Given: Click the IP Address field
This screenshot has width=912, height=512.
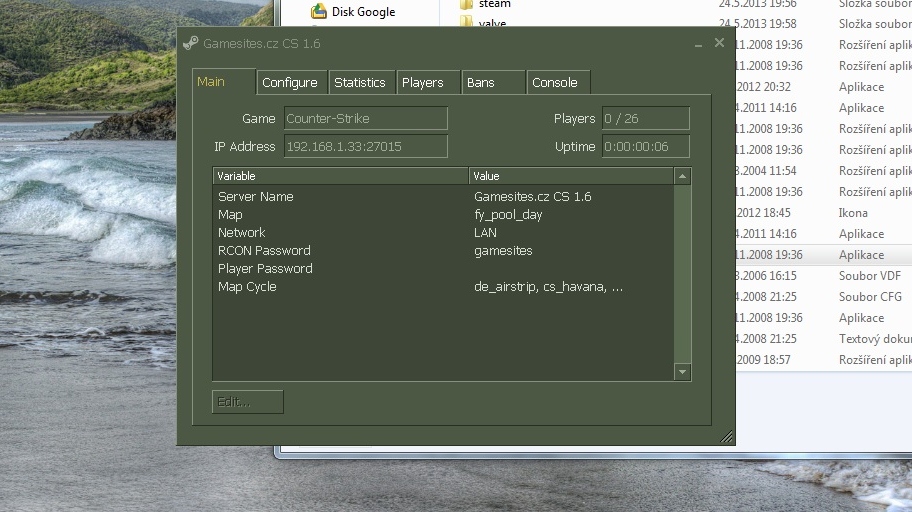Looking at the screenshot, I should [x=365, y=146].
